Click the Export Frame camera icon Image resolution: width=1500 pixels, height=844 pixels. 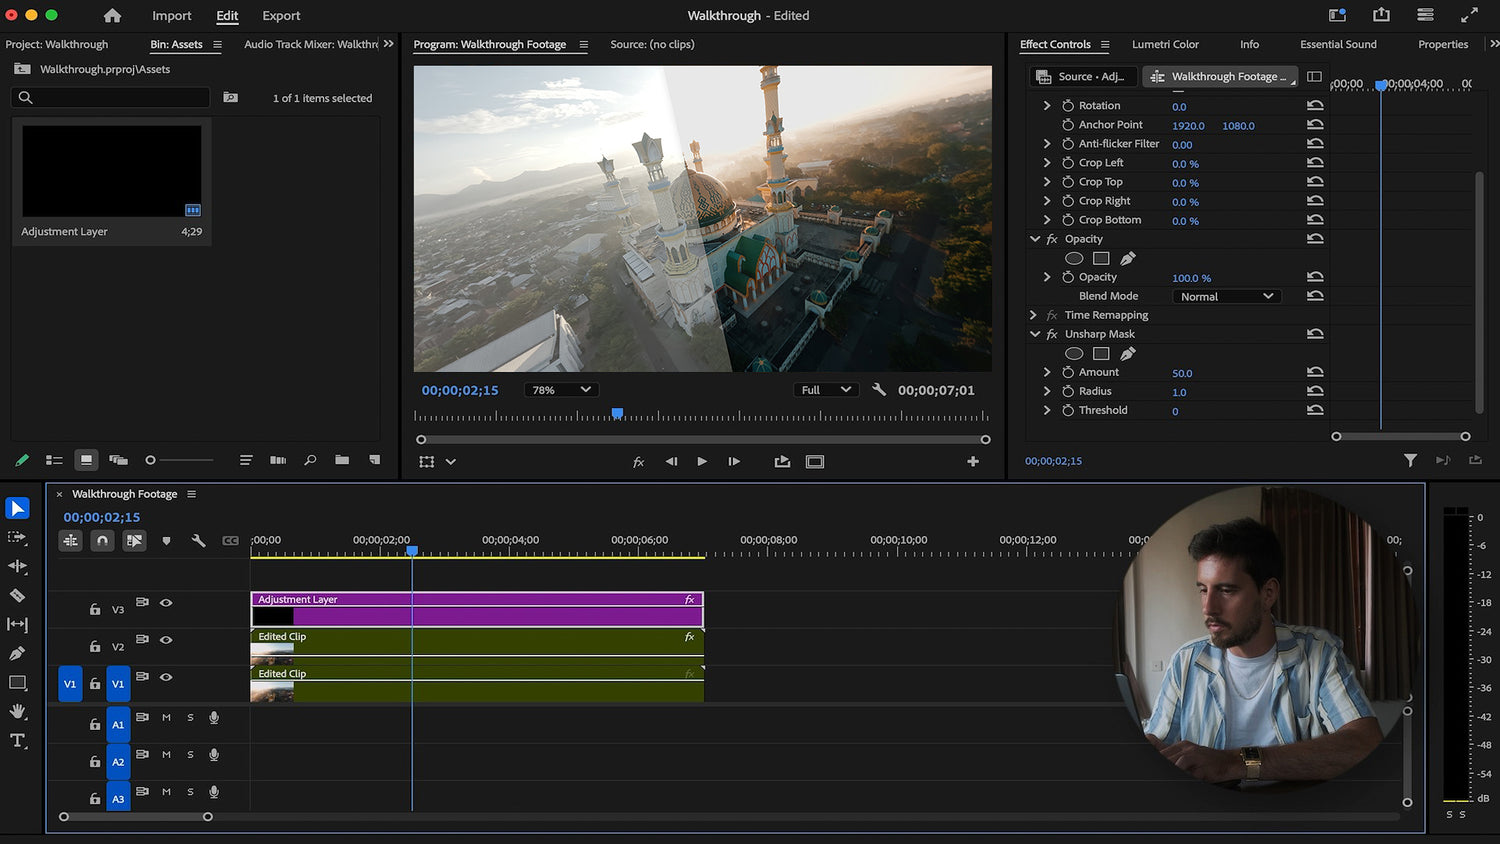coord(782,461)
